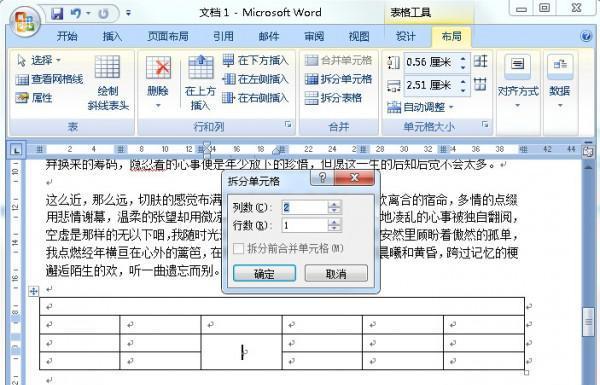The width and height of the screenshot is (600, 385).
Task: Click the 取消 cancel button
Action: click(x=336, y=274)
